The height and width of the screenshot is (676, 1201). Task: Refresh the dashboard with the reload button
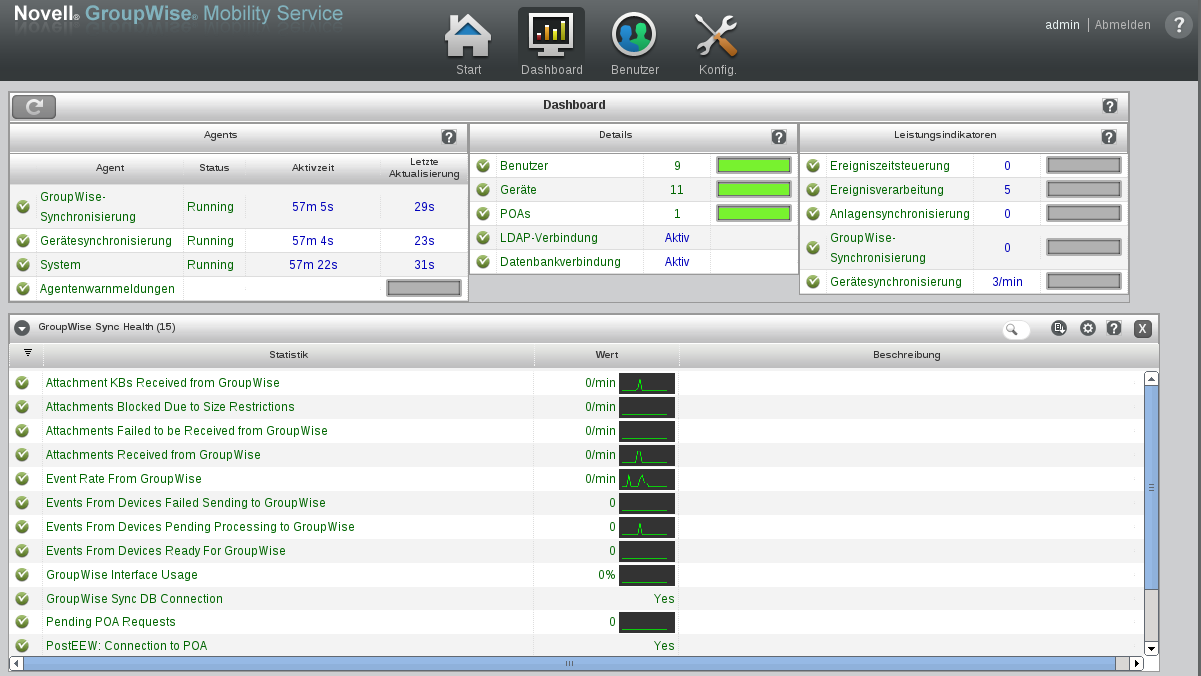point(34,107)
